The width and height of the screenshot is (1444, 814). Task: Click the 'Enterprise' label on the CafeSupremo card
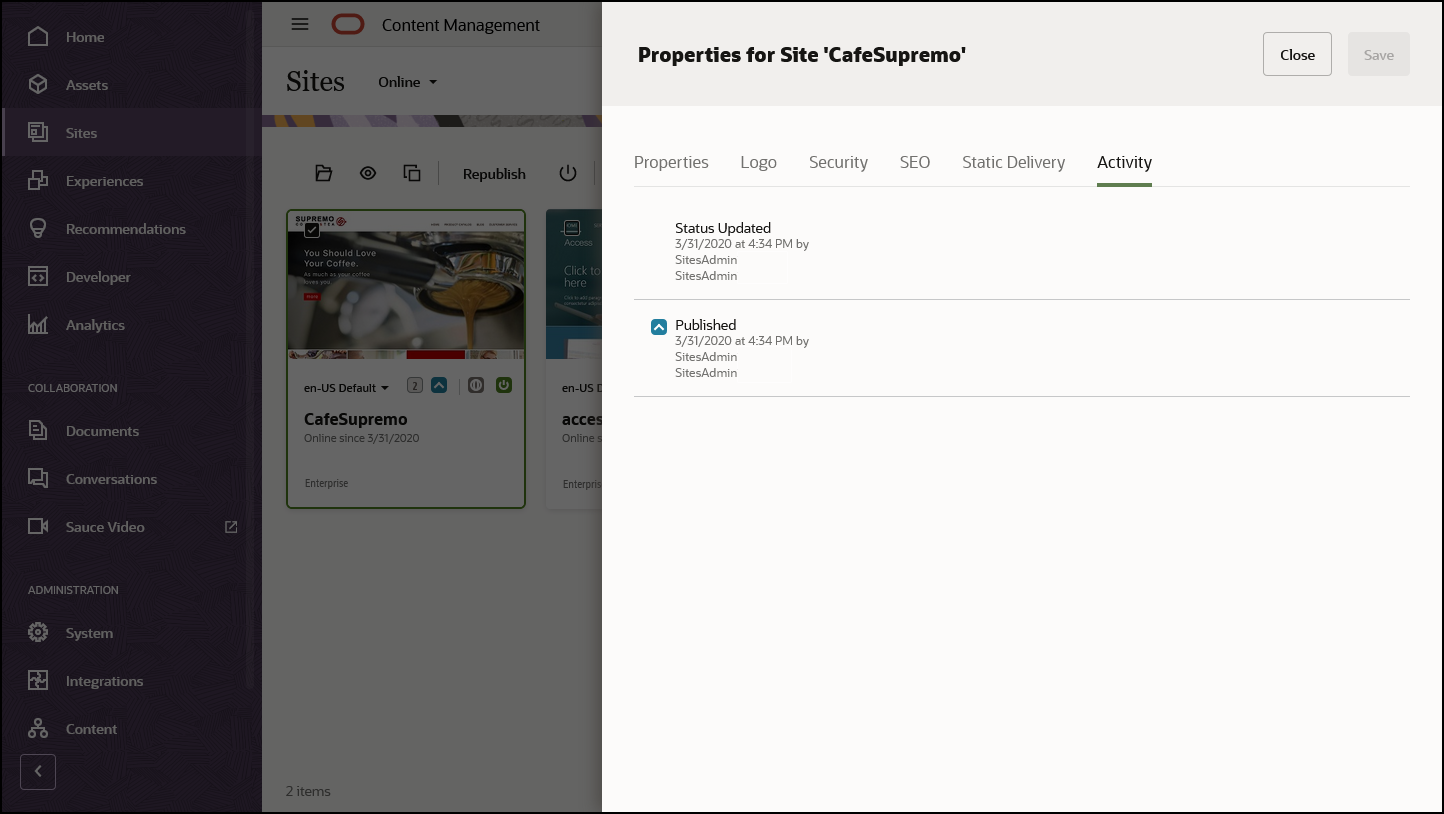click(326, 483)
